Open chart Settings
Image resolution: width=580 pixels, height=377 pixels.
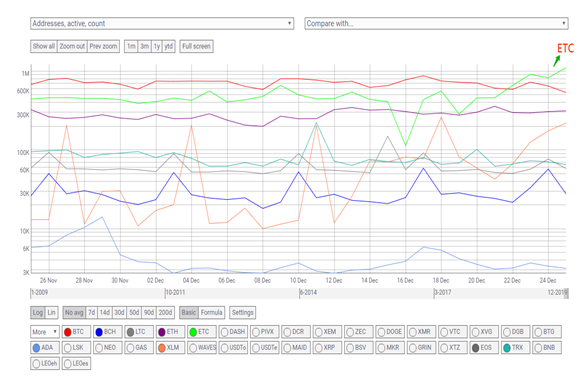pos(242,313)
